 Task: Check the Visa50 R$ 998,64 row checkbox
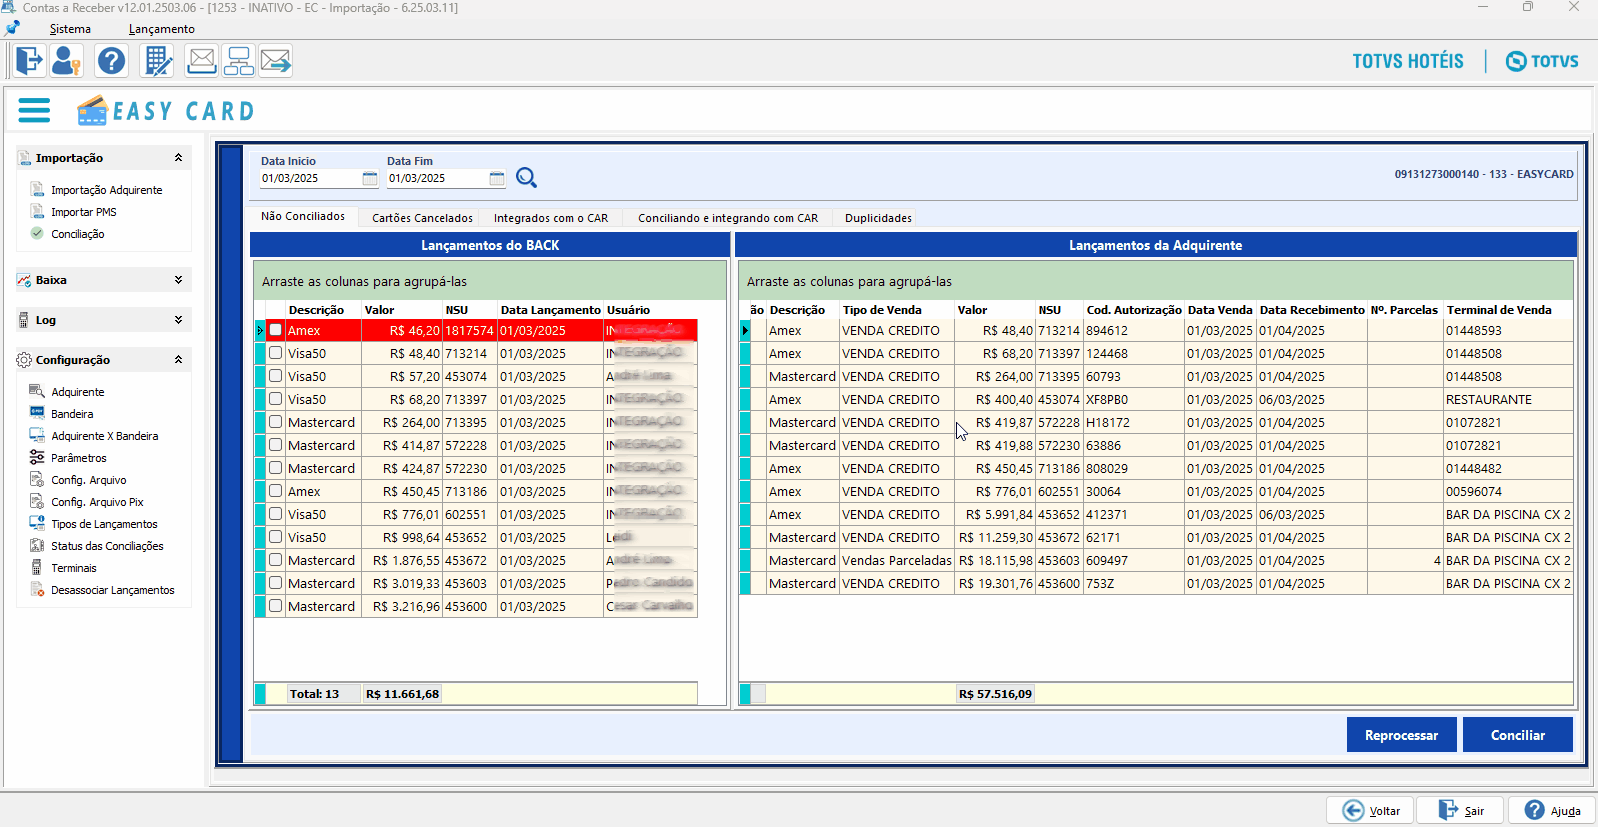[x=275, y=537]
